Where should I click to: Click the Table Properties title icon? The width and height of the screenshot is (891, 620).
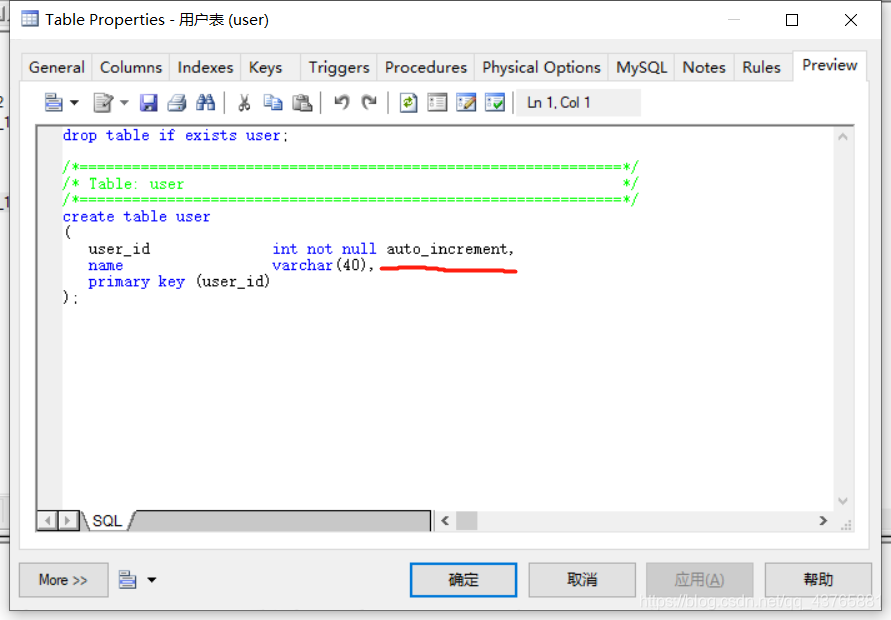(x=30, y=19)
